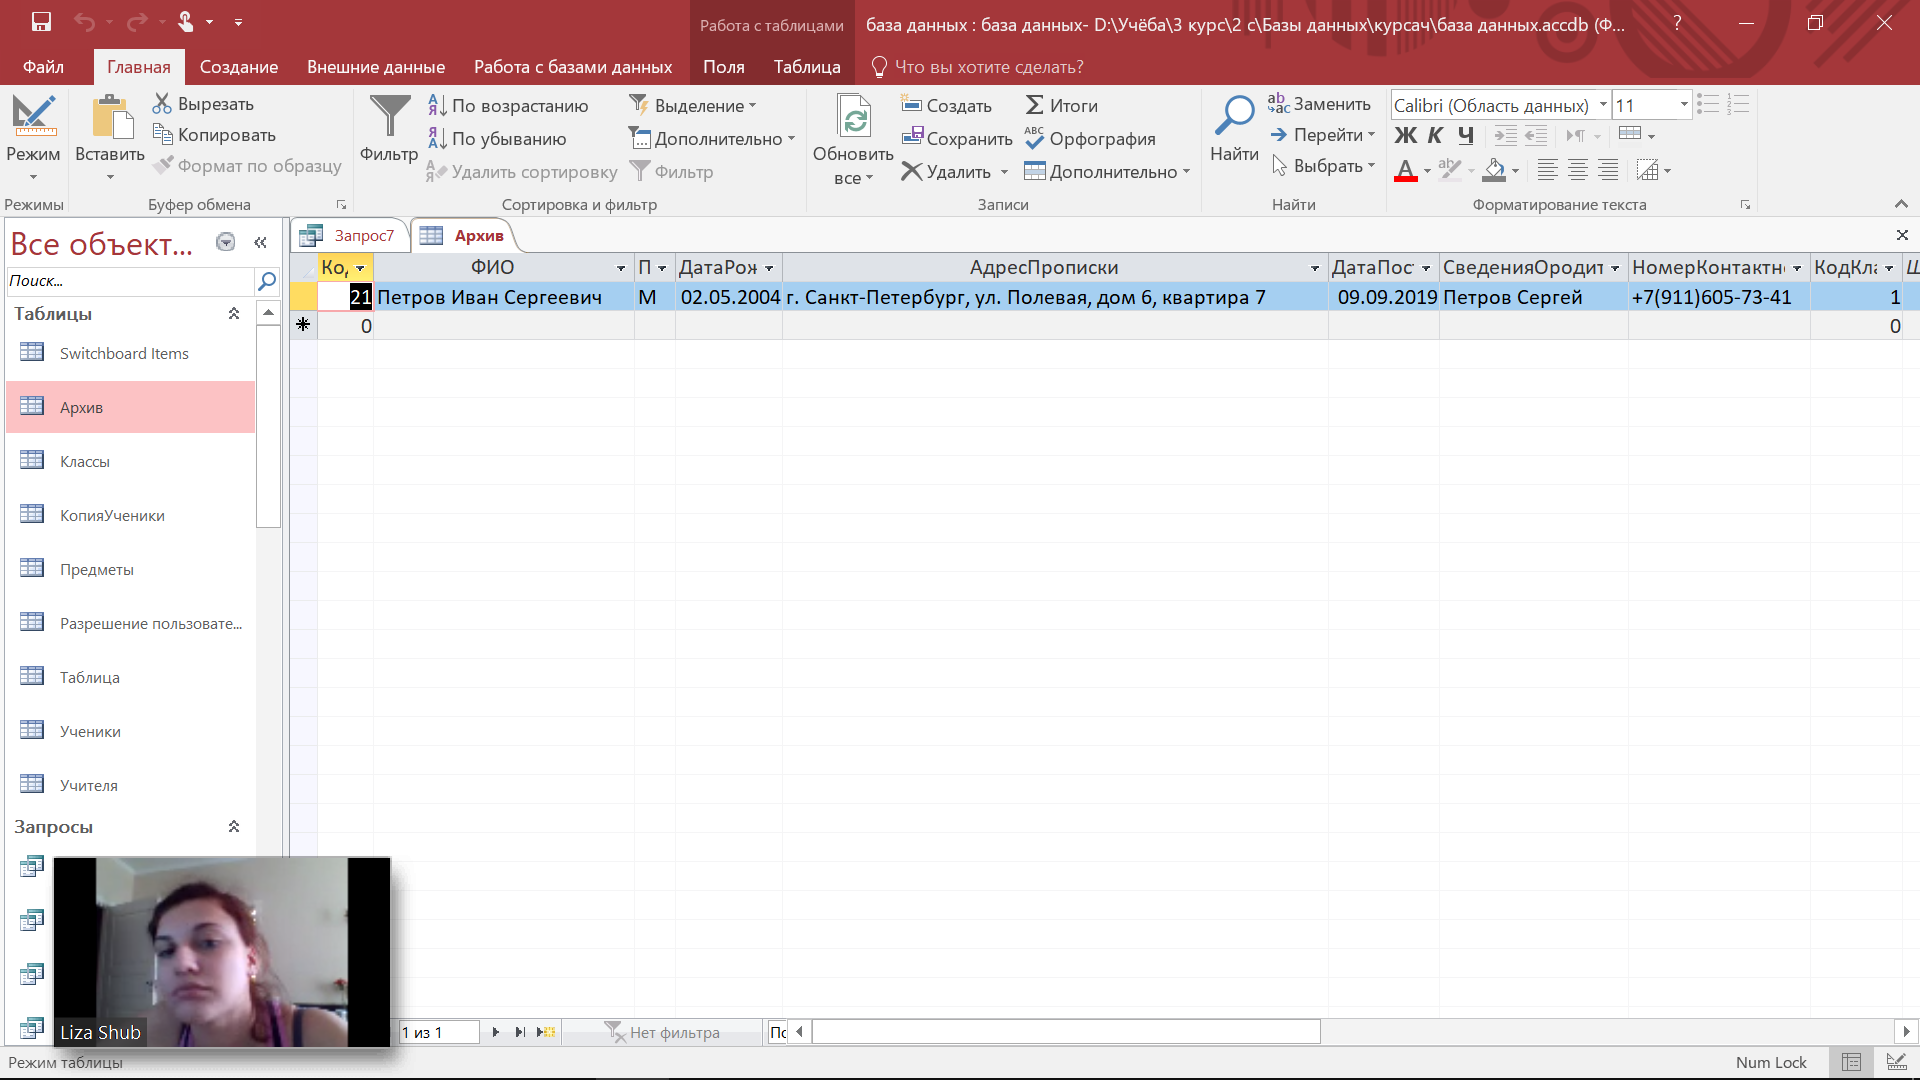
Task: Toggle italic К formatting
Action: (1435, 136)
